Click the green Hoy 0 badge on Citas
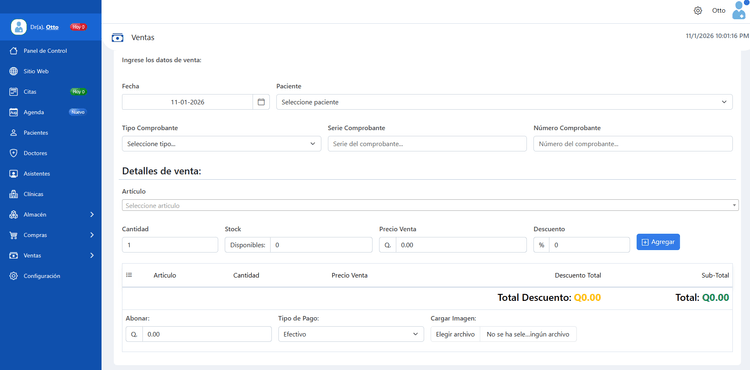The image size is (750, 370). [78, 92]
